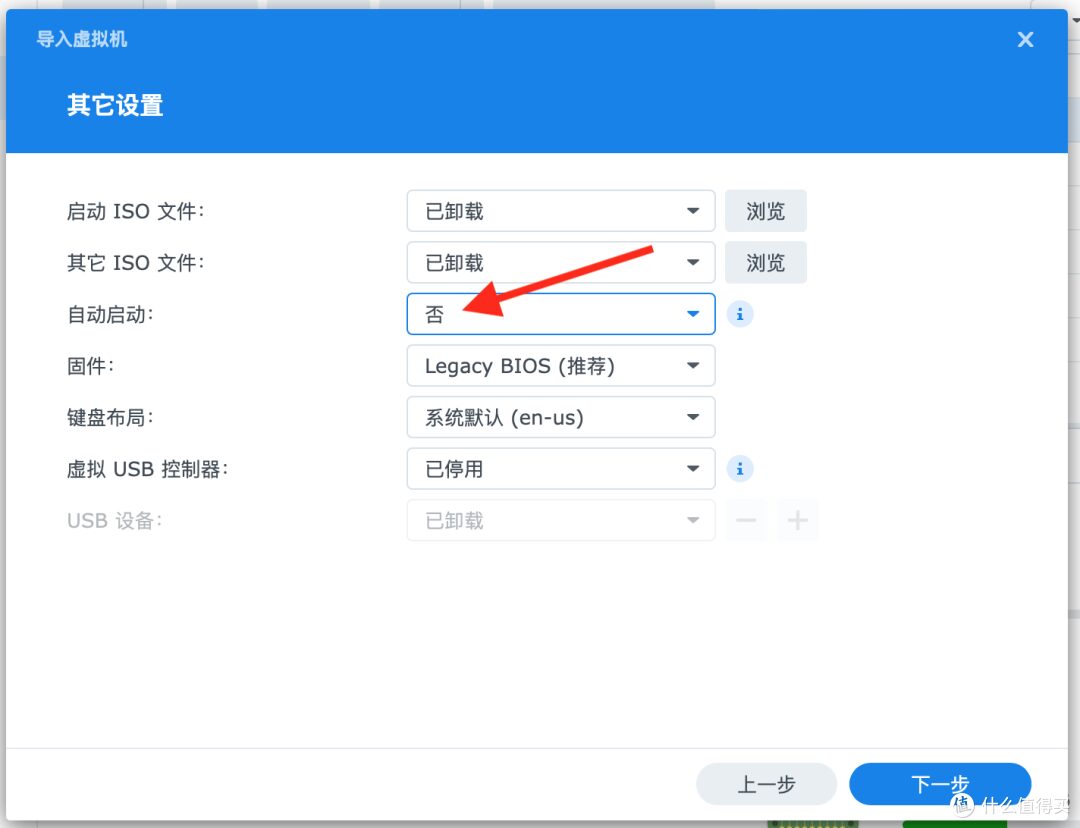Click the minus icon next to USB 设备
1080x828 pixels.
[746, 520]
